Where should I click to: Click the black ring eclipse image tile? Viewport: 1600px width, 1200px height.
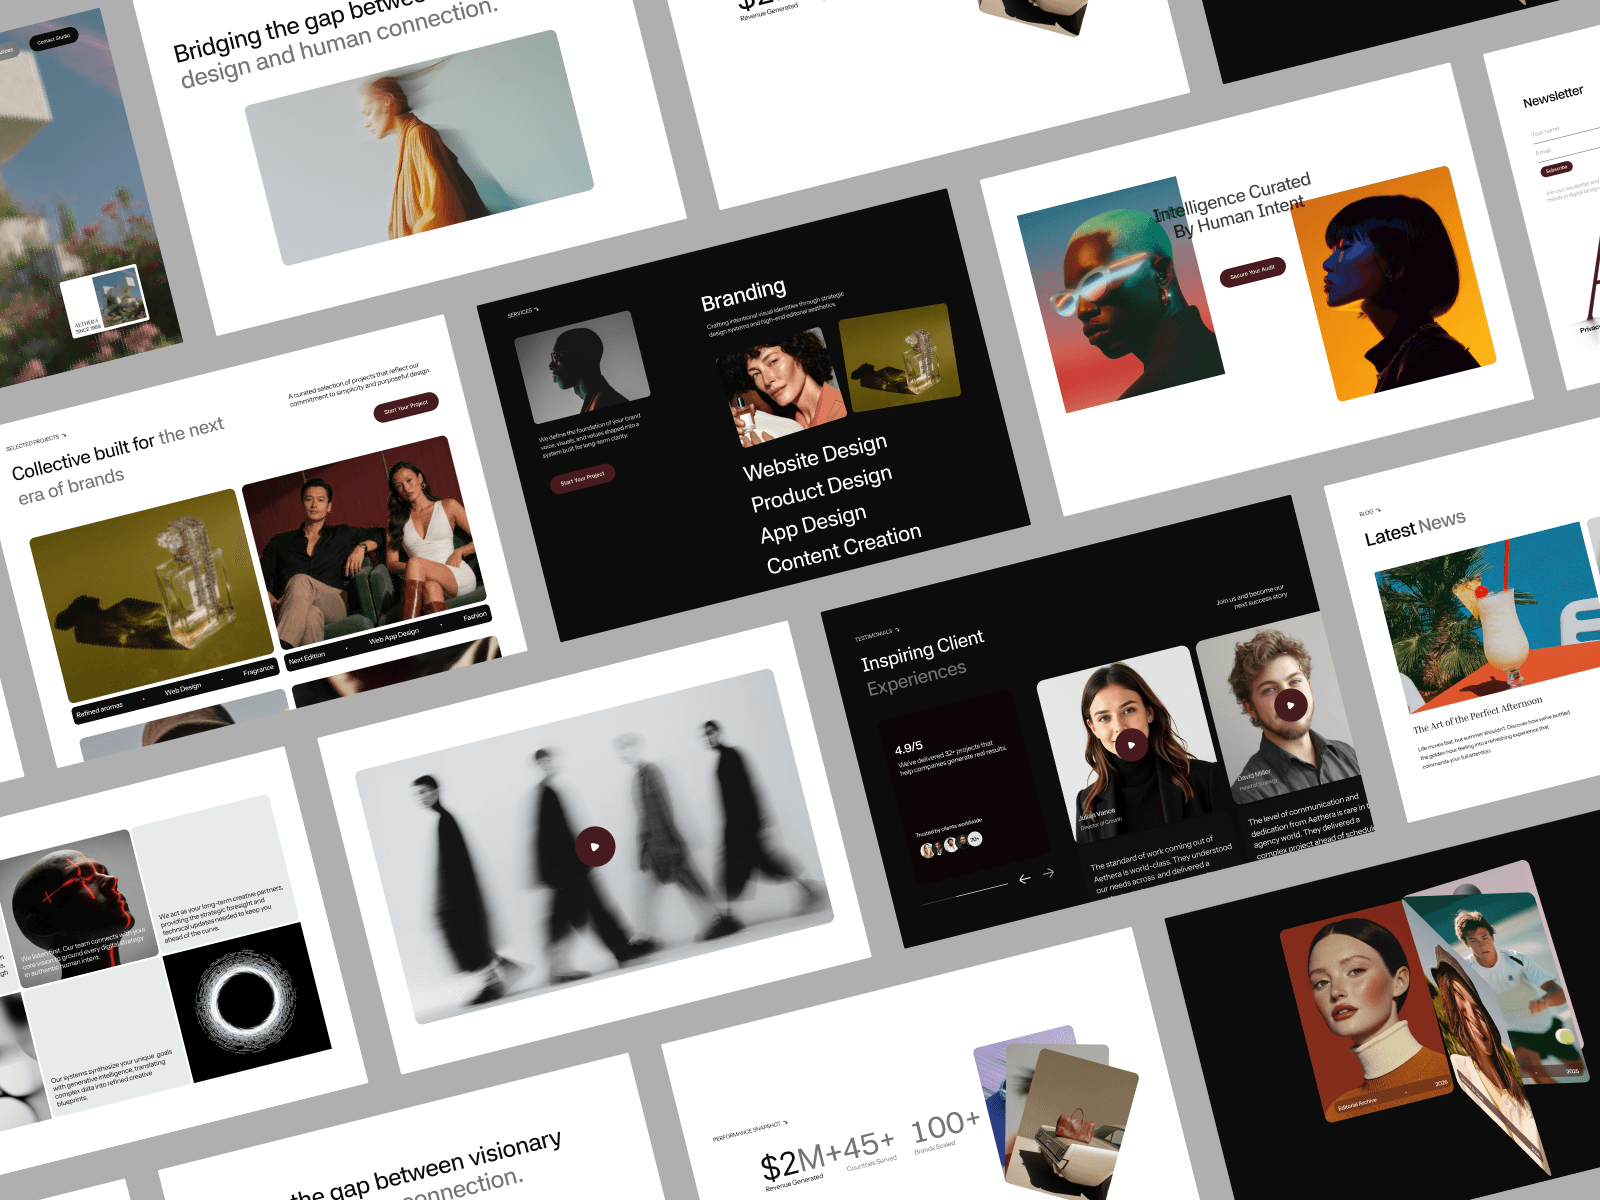click(247, 1002)
